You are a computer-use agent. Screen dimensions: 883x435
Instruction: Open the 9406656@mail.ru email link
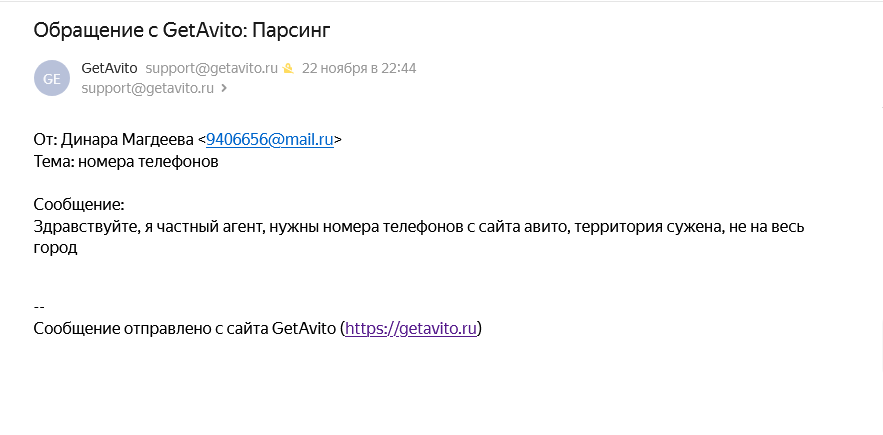pyautogui.click(x=269, y=140)
